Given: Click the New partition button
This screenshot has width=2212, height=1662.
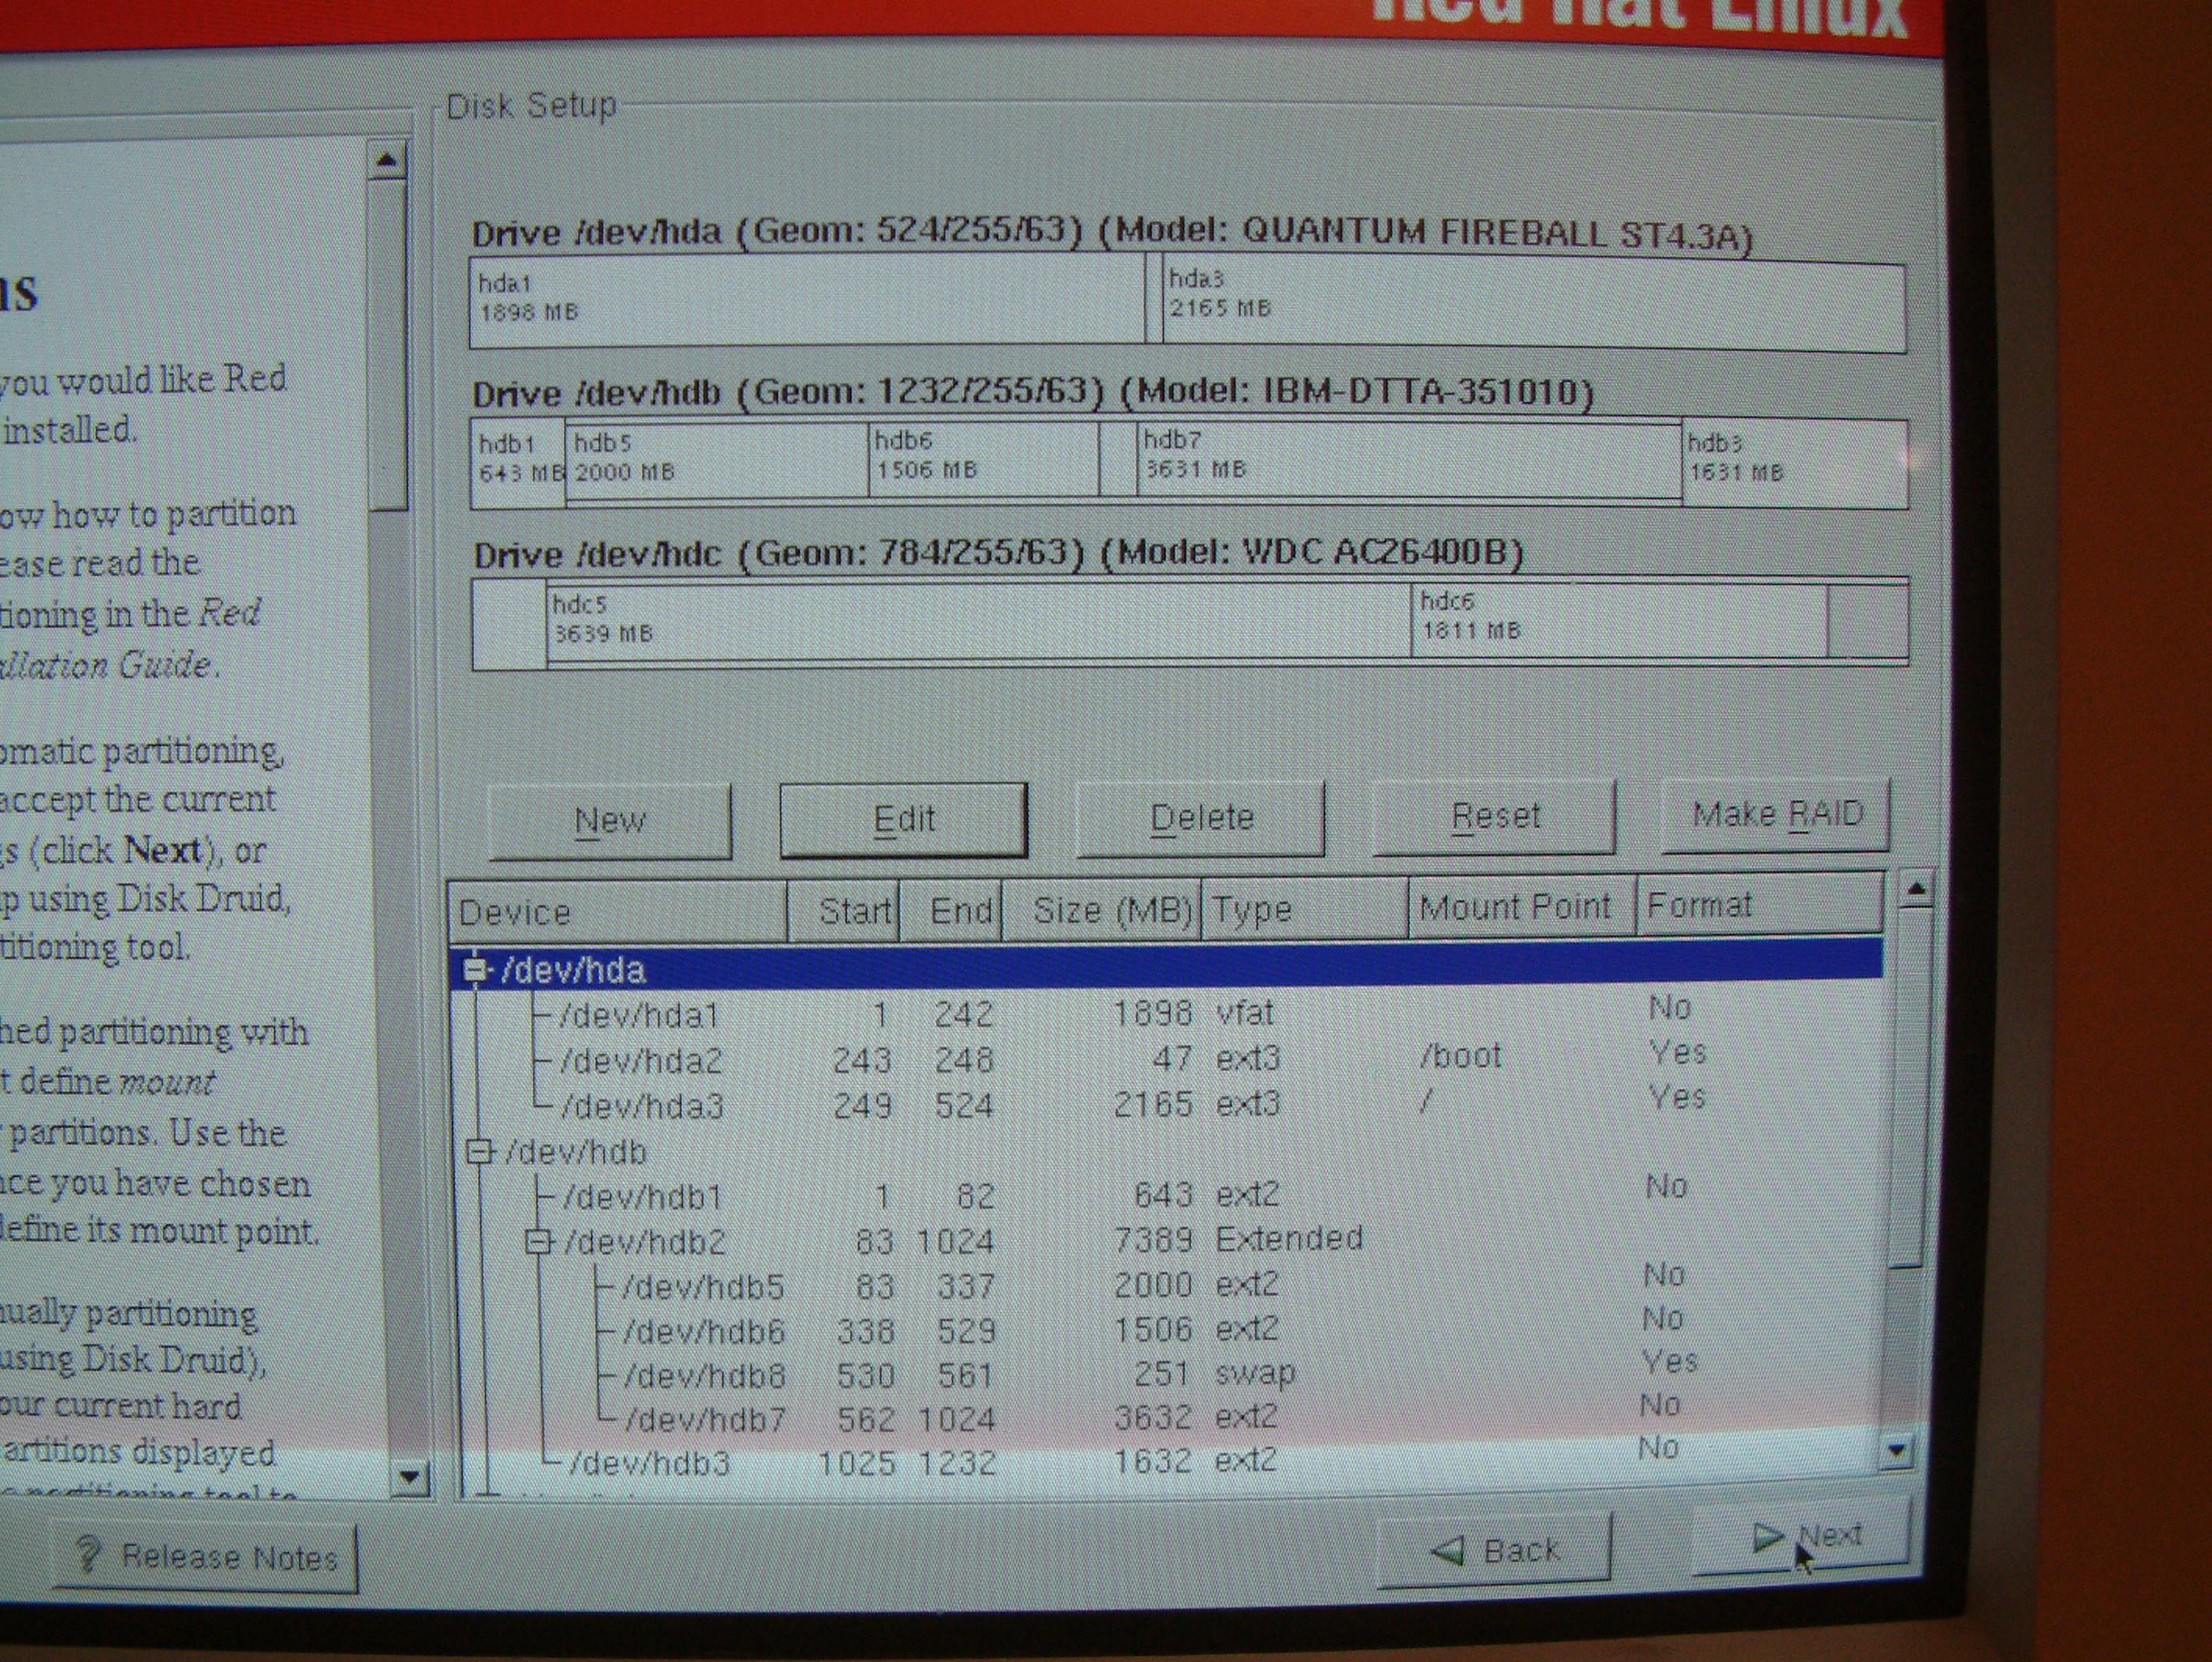Looking at the screenshot, I should [610, 822].
